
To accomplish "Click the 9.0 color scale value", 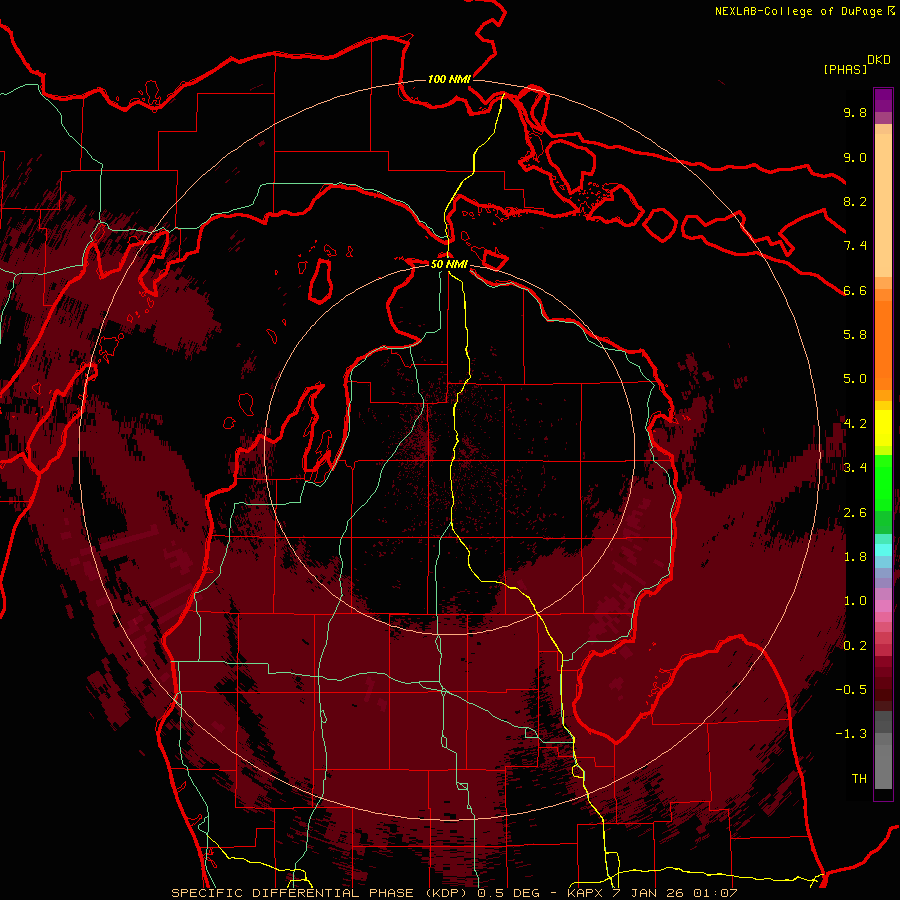I will (x=855, y=157).
